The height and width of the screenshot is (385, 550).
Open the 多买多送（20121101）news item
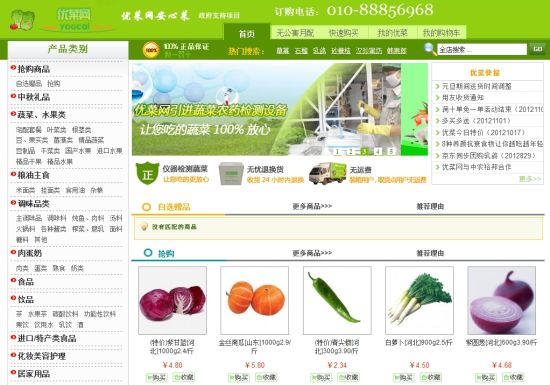click(476, 121)
